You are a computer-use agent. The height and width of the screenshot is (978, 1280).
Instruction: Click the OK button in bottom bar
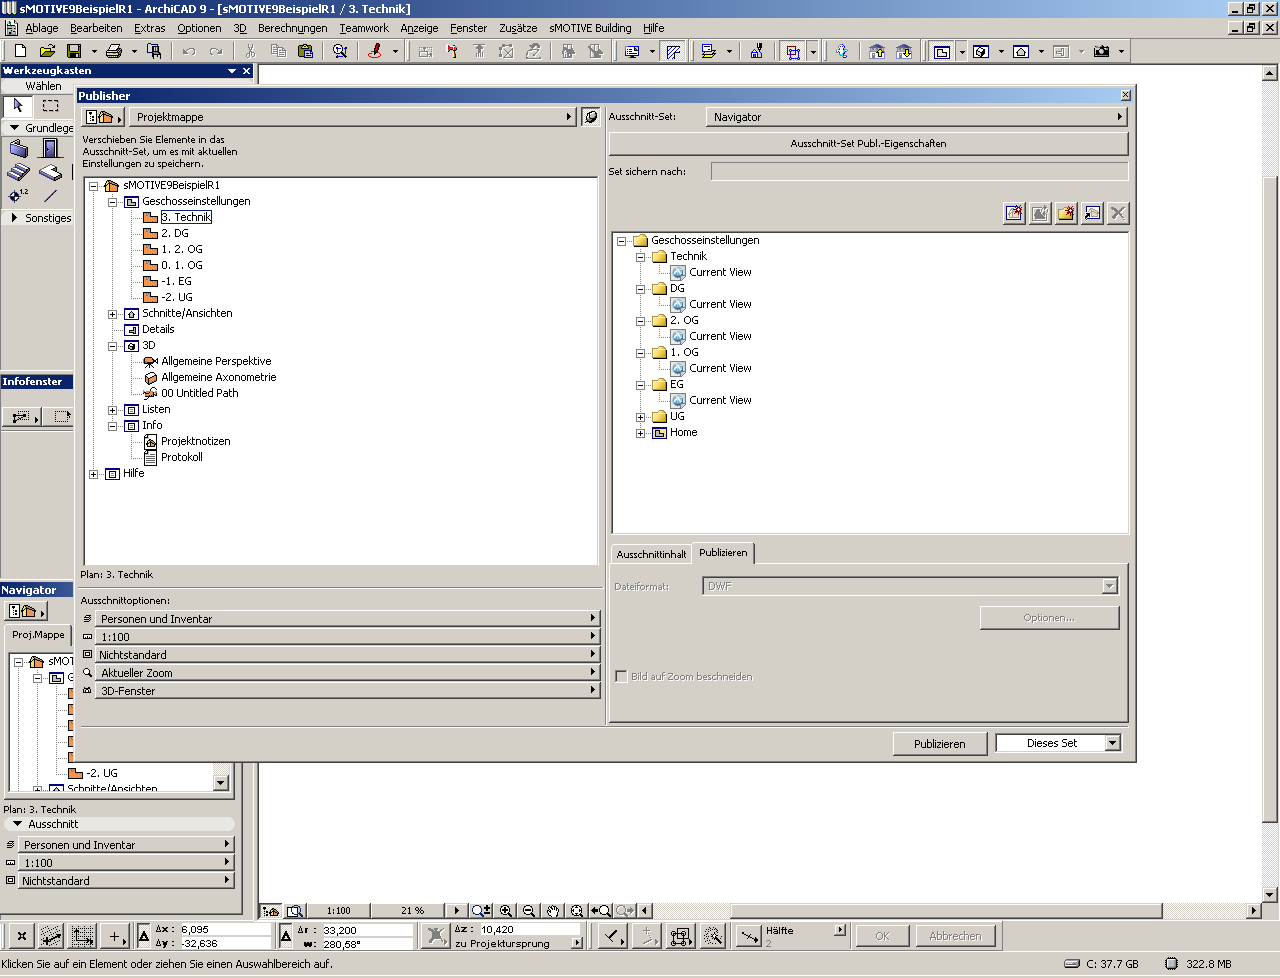(x=882, y=936)
